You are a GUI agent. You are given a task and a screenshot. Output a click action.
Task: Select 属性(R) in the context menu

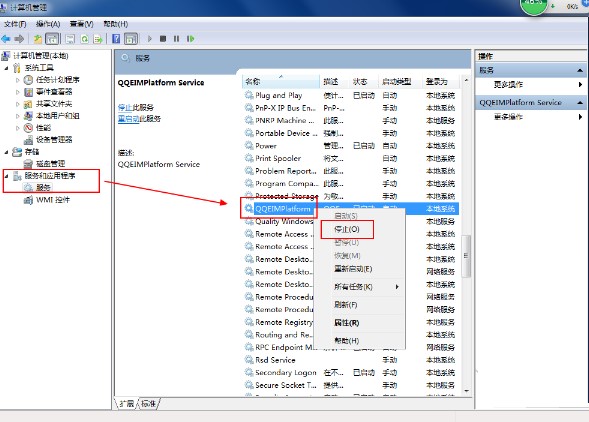point(346,322)
